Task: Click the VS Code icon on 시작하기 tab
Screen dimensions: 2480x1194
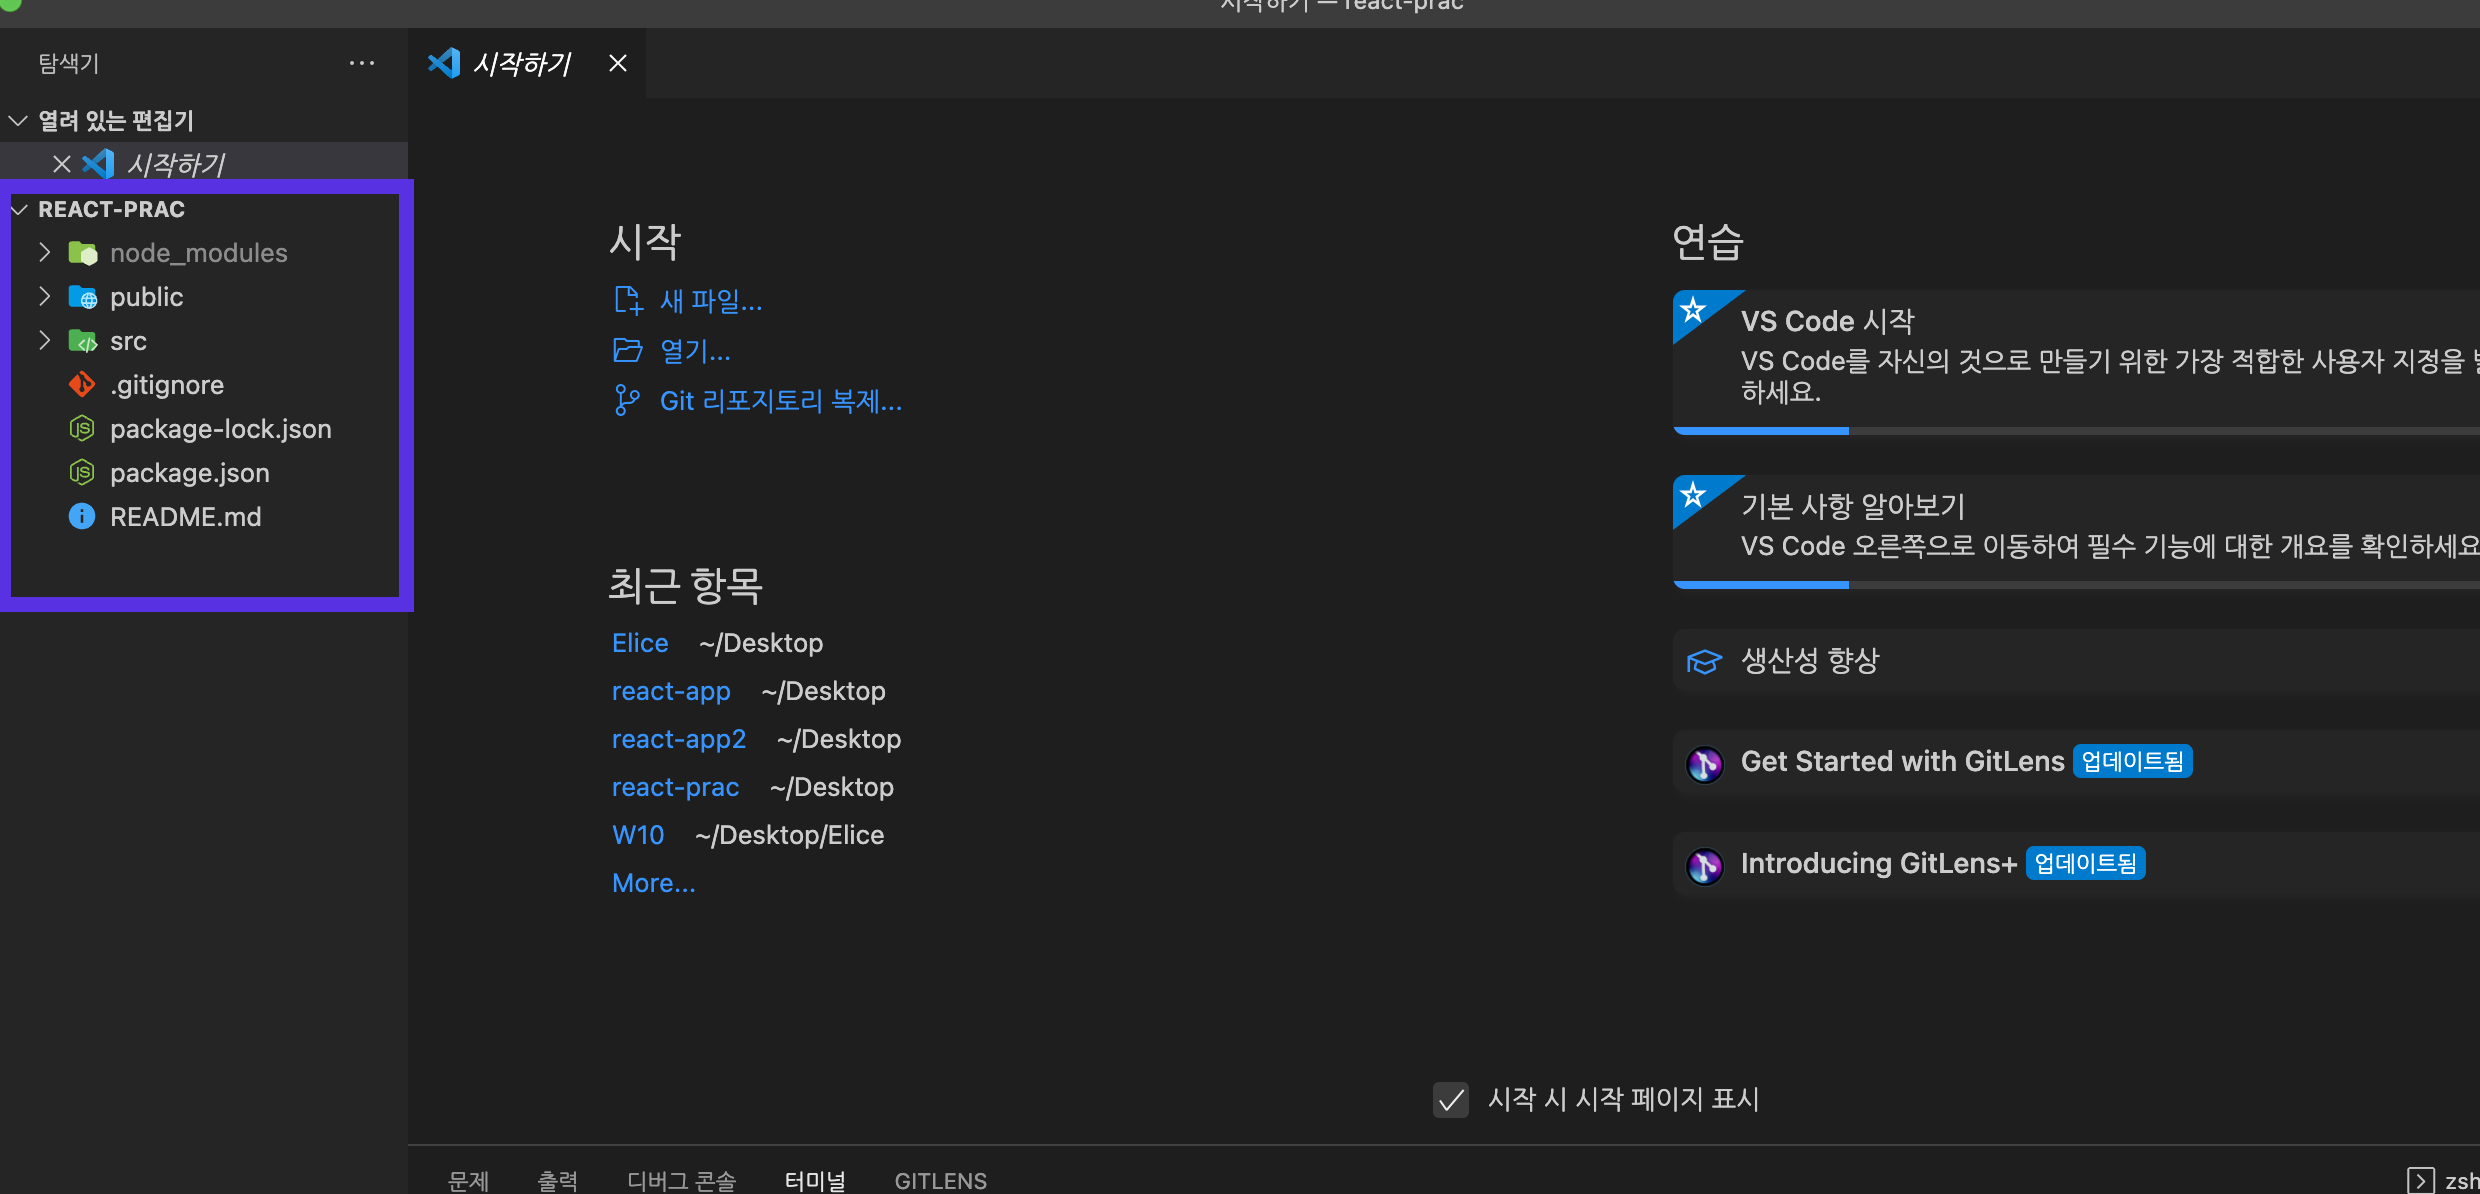Action: (444, 63)
